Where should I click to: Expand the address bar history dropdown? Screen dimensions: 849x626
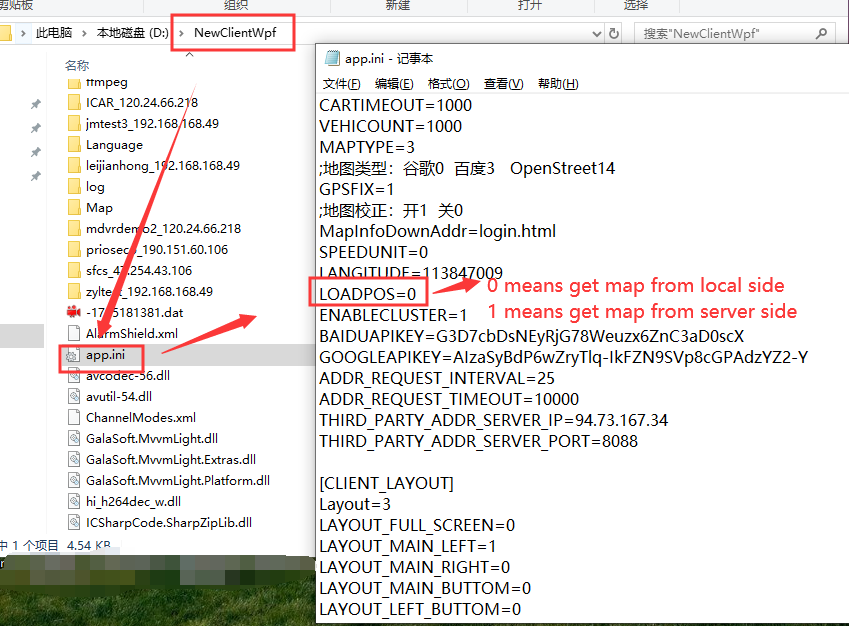(x=597, y=34)
